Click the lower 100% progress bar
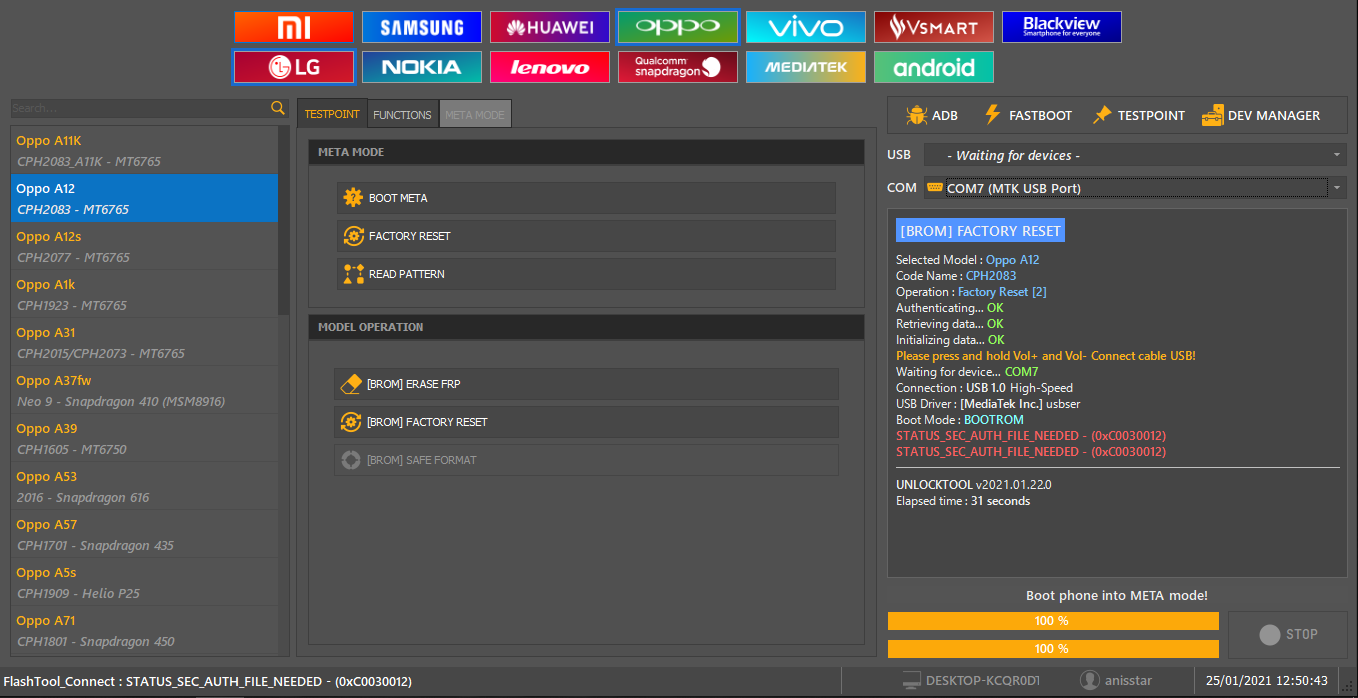The width and height of the screenshot is (1358, 698). coord(1053,649)
